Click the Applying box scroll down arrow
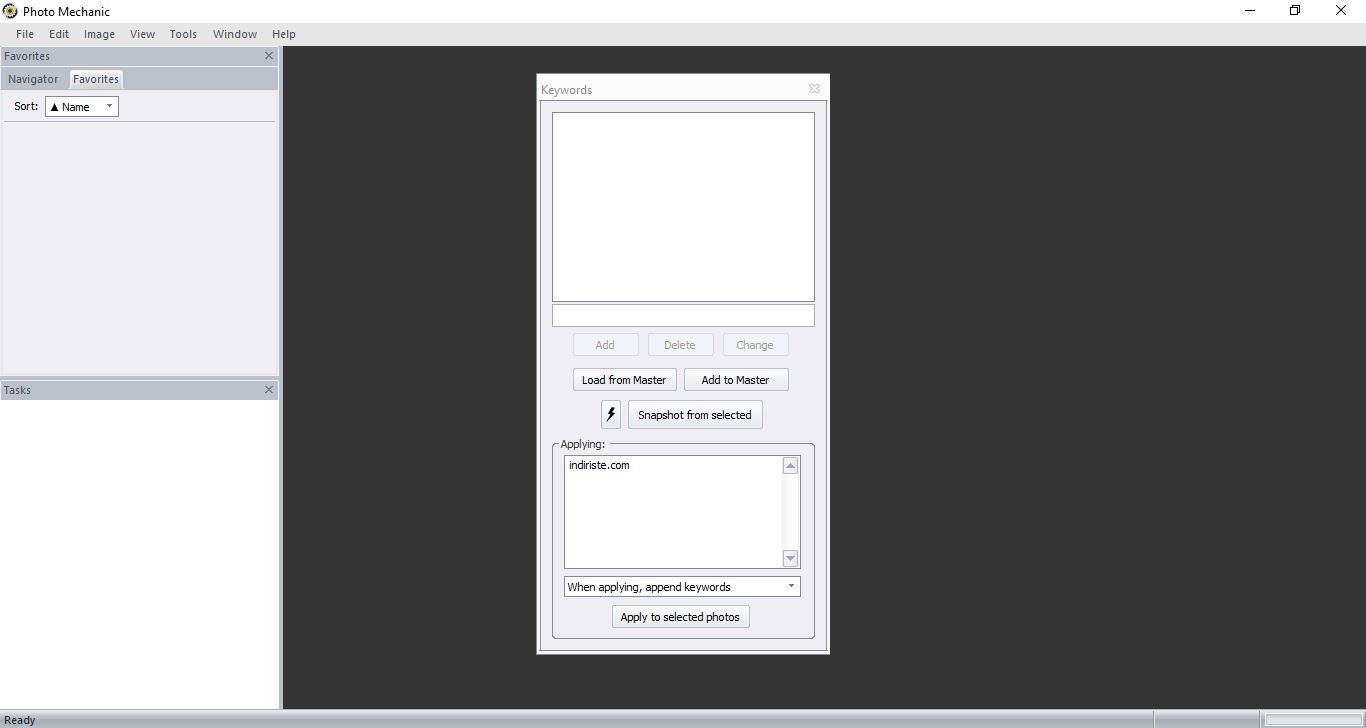The height and width of the screenshot is (728, 1366). 790,558
